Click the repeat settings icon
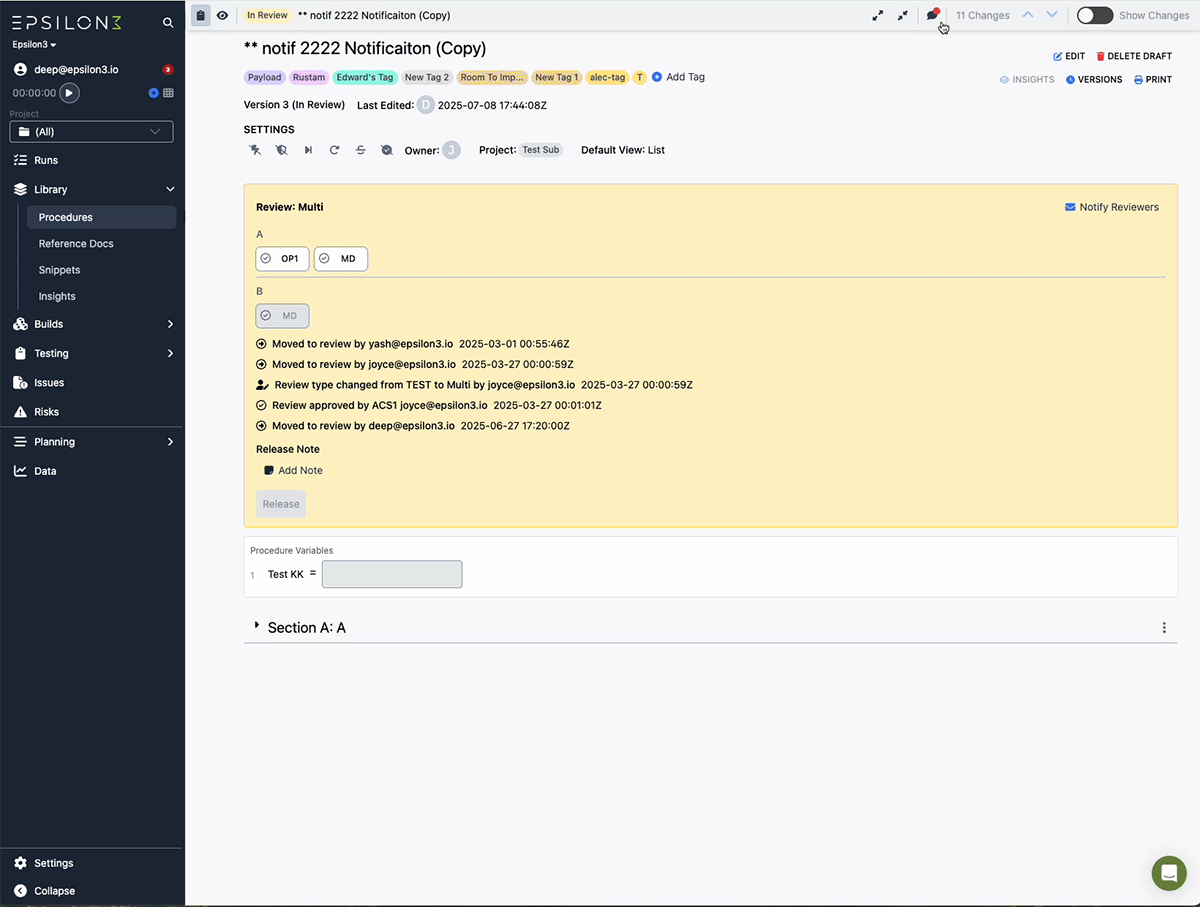Viewport: 1200px width, 907px height. tap(334, 150)
